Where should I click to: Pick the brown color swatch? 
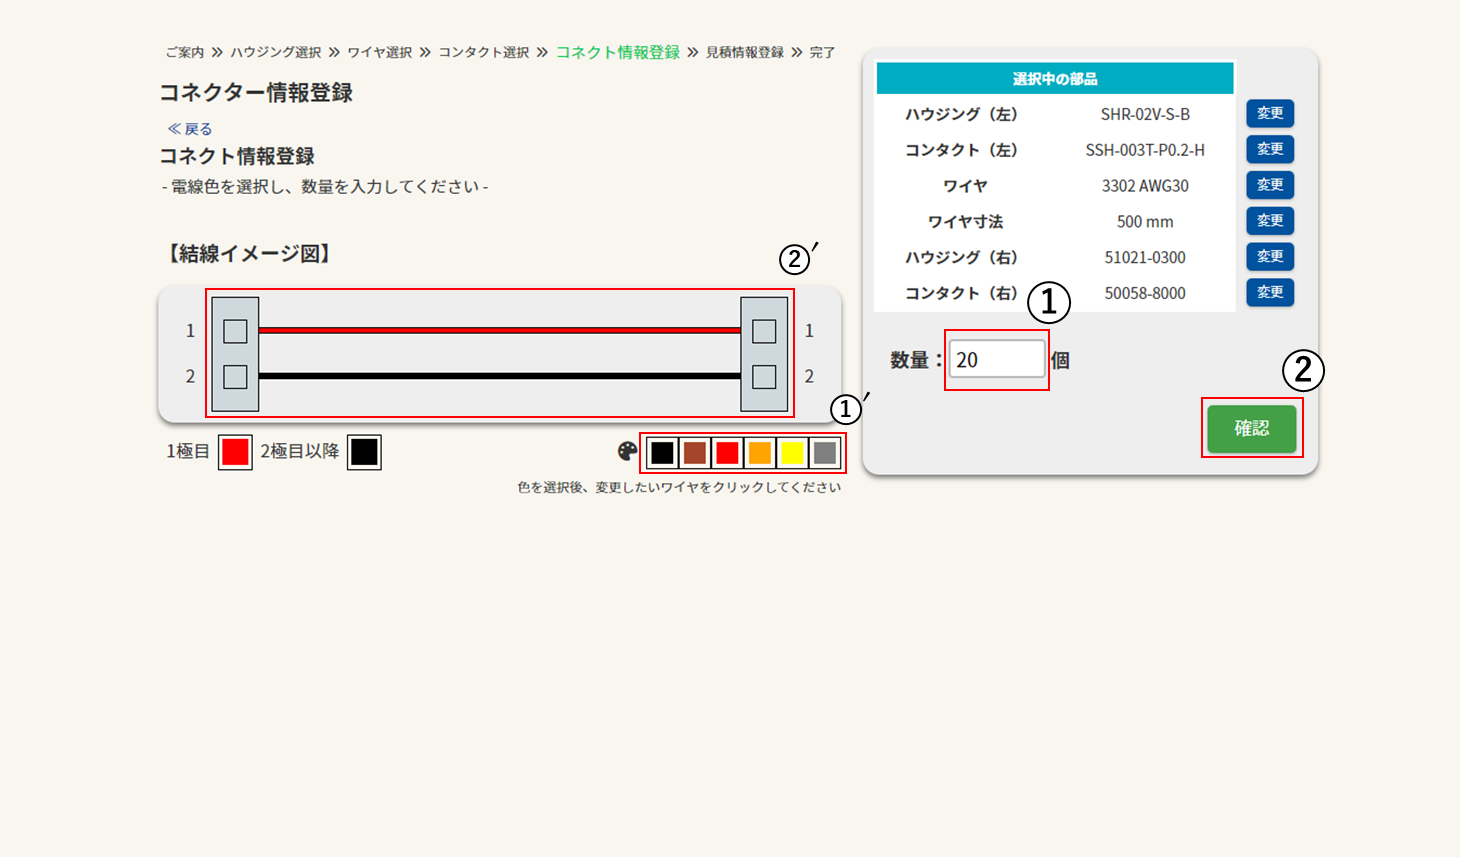click(695, 453)
